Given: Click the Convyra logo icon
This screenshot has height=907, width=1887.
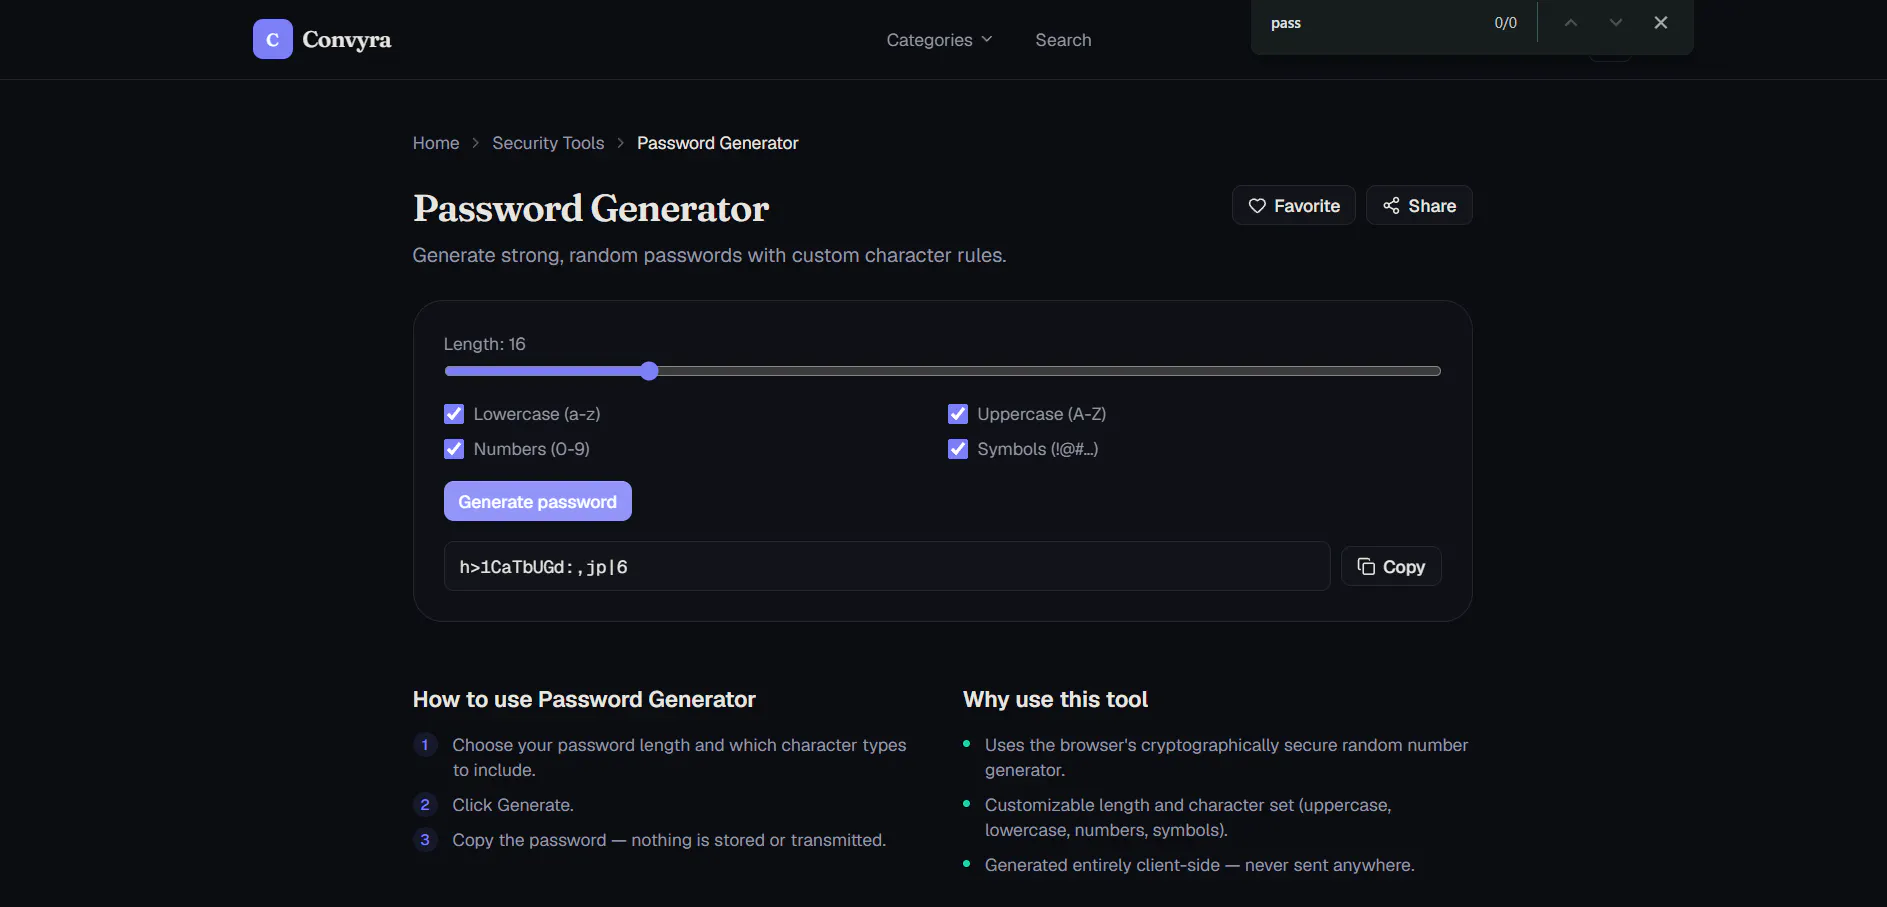Looking at the screenshot, I should coord(272,39).
